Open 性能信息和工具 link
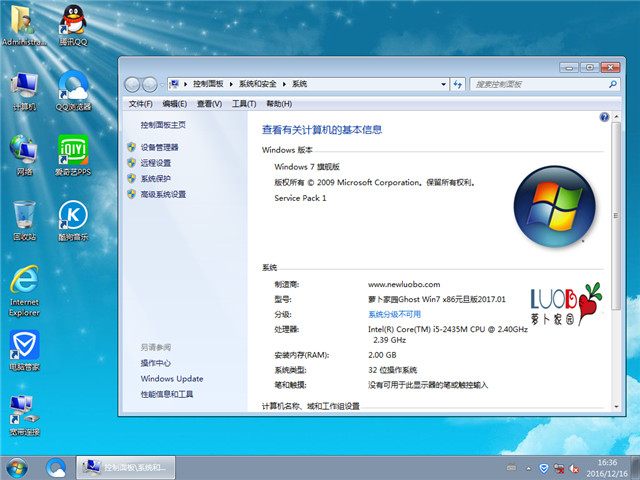This screenshot has width=640, height=480. click(167, 394)
